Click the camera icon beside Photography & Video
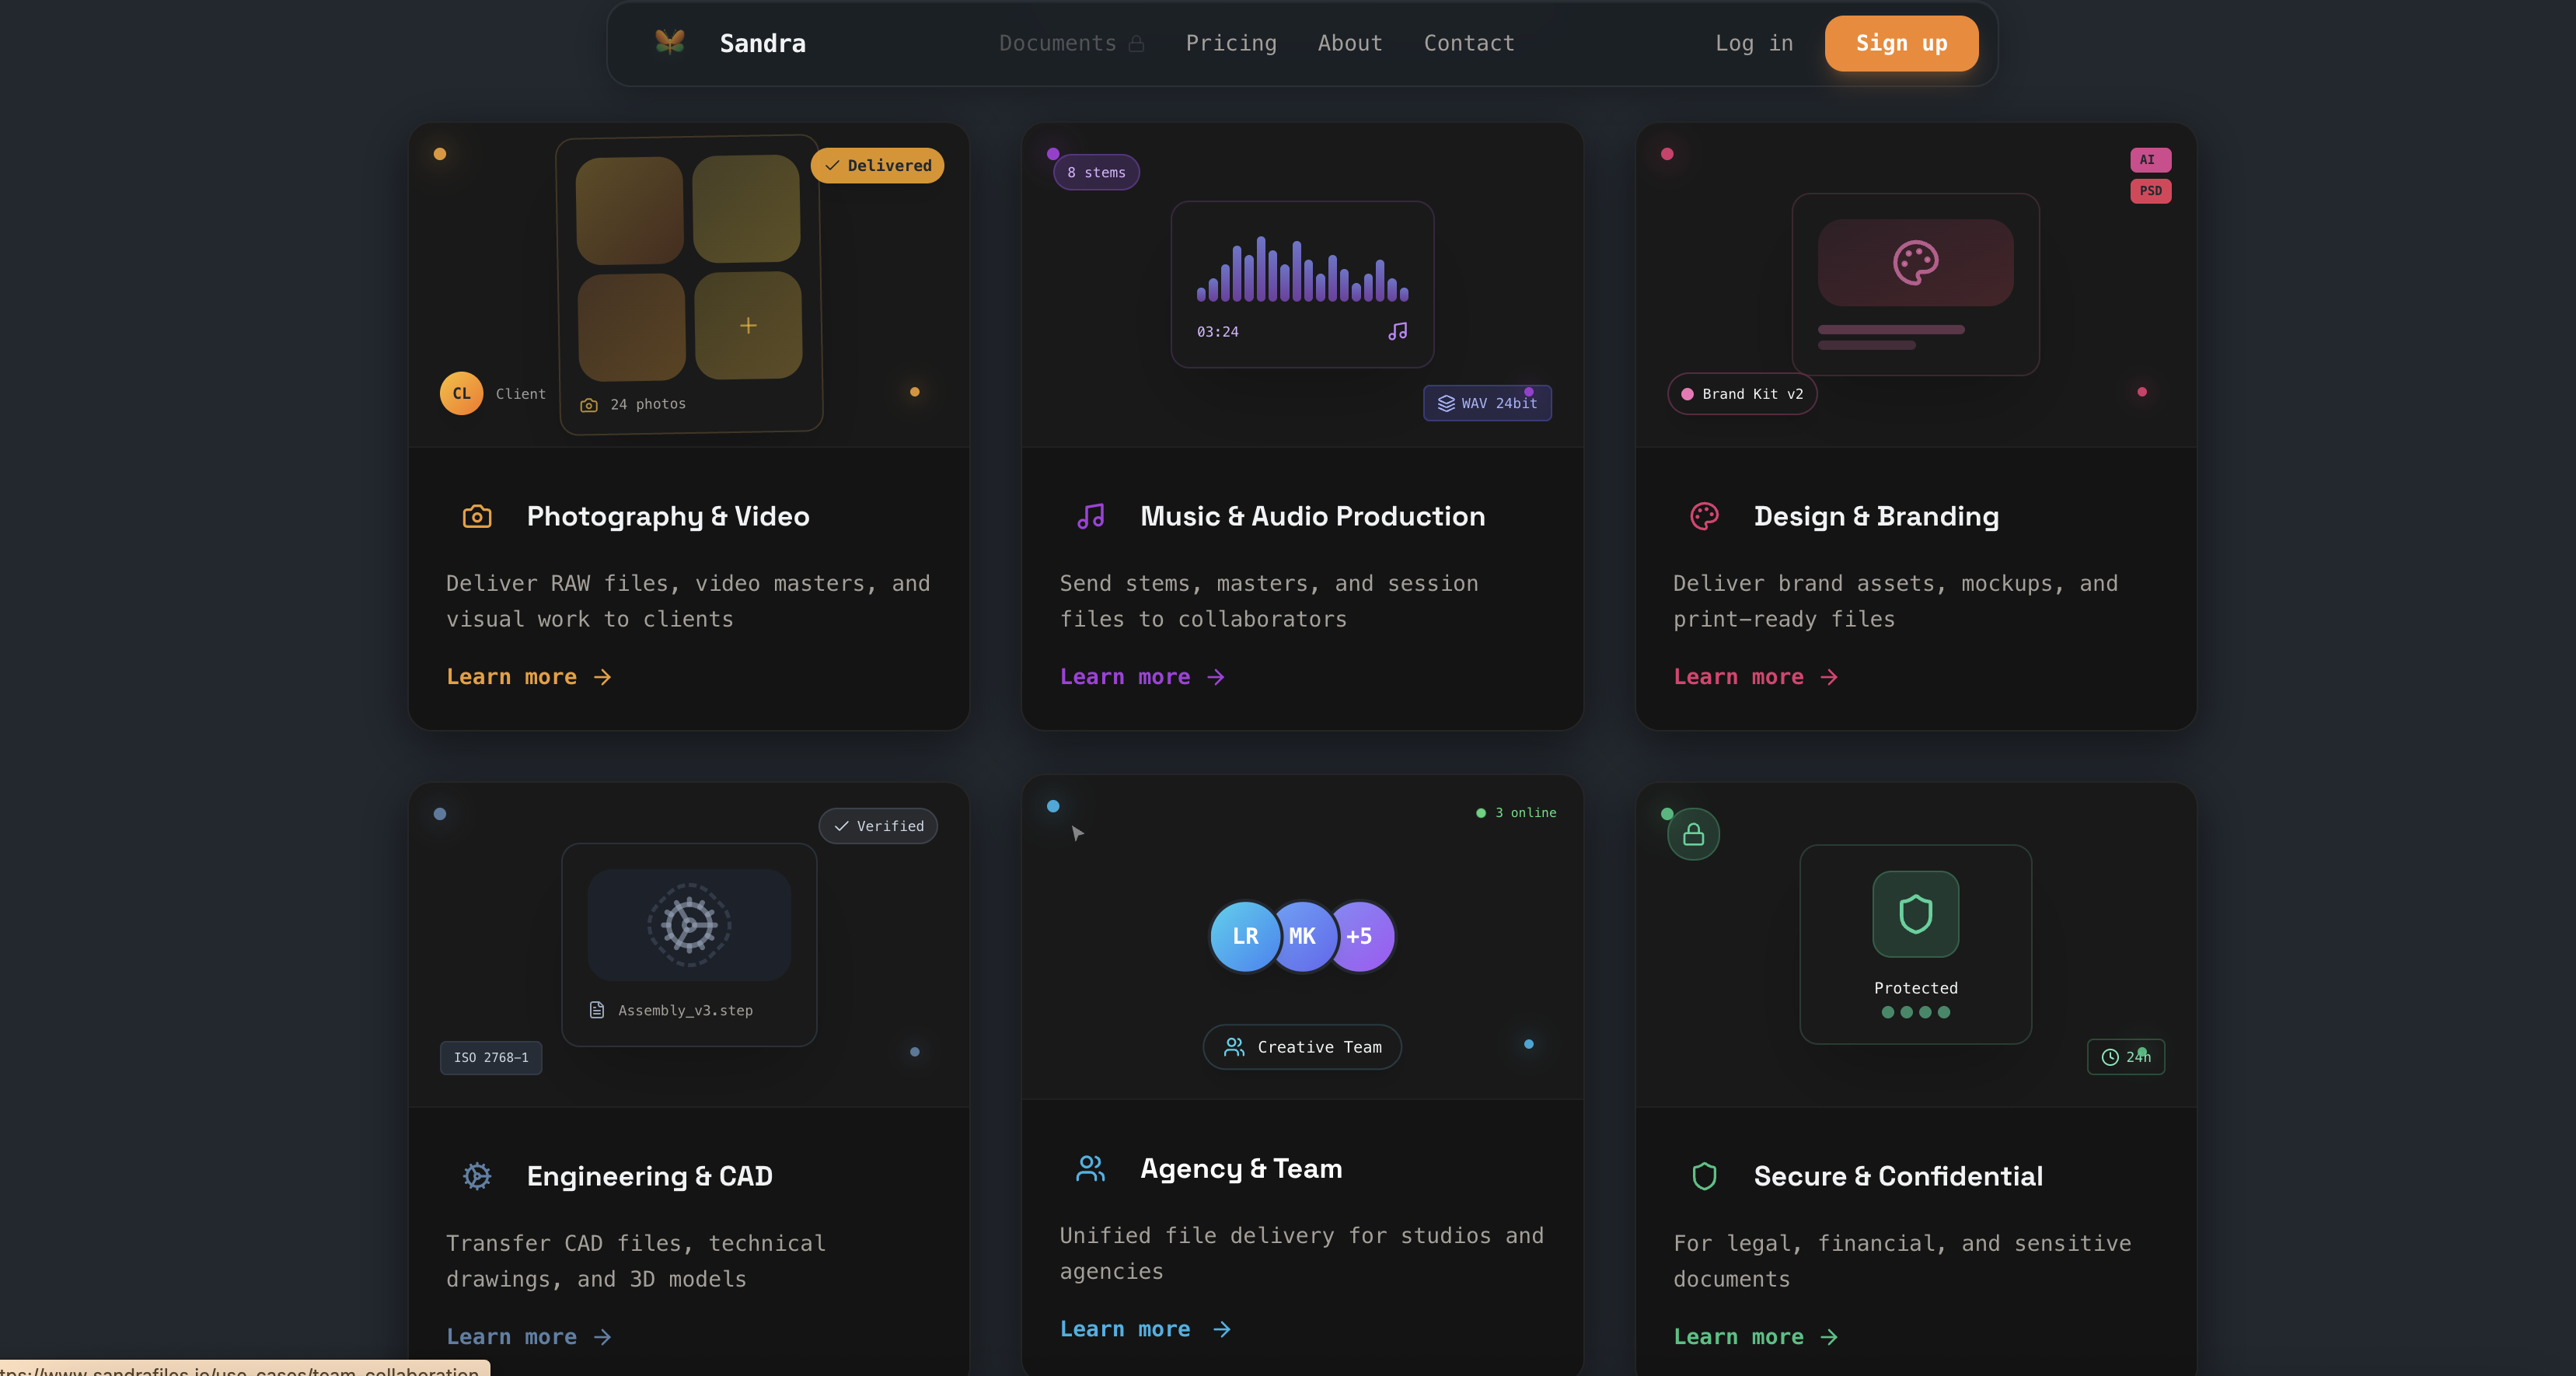2576x1376 pixels. (477, 516)
